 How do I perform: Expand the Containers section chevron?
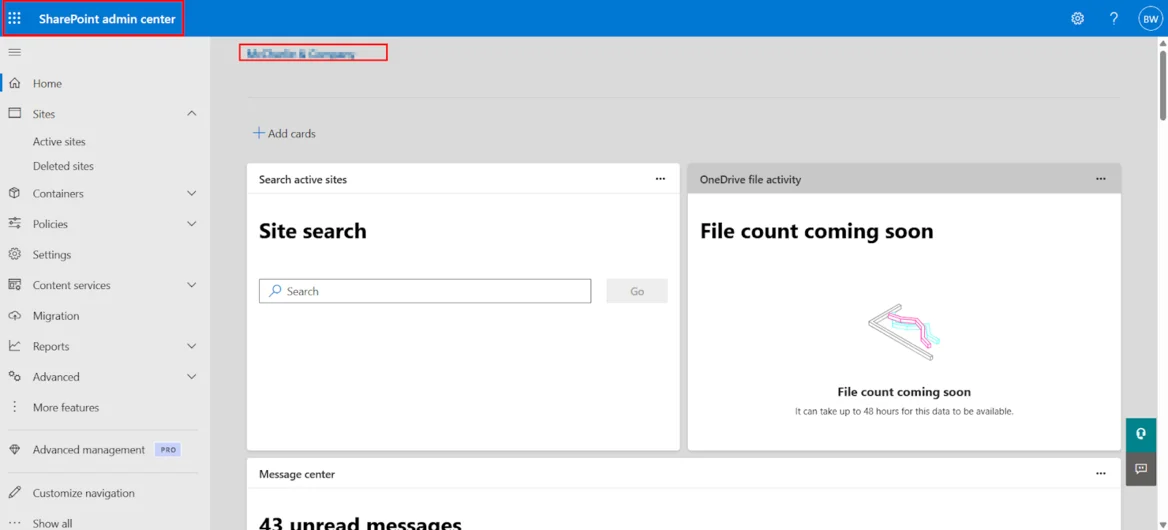click(x=191, y=194)
